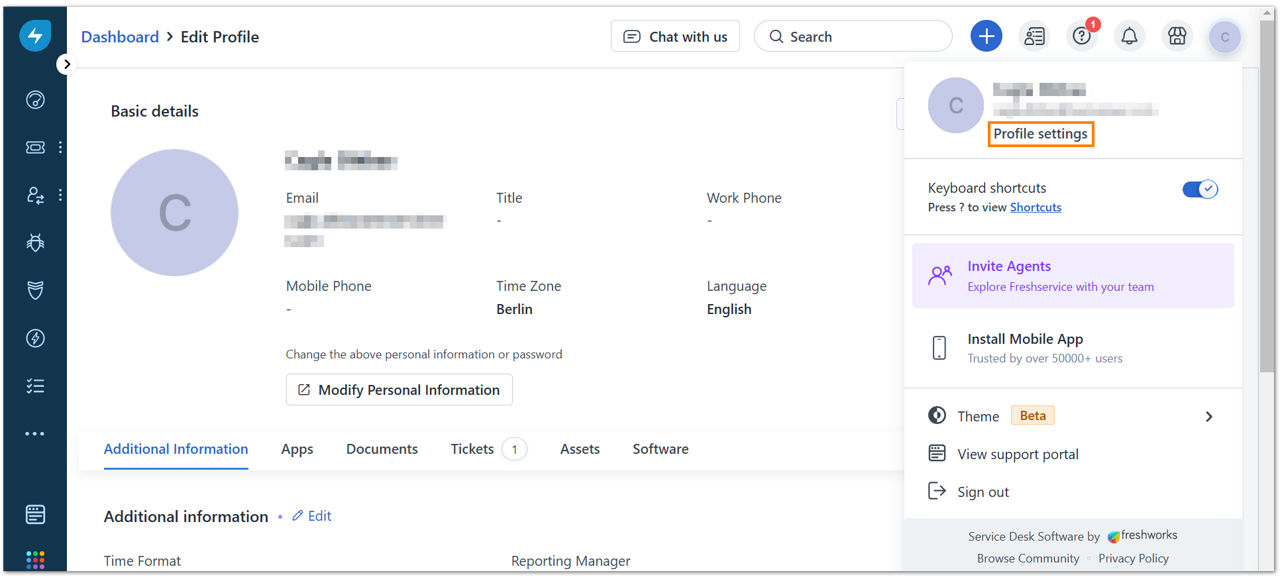Screen dimensions: 1280x578
Task: Click the blue plus create-new icon
Action: click(986, 37)
